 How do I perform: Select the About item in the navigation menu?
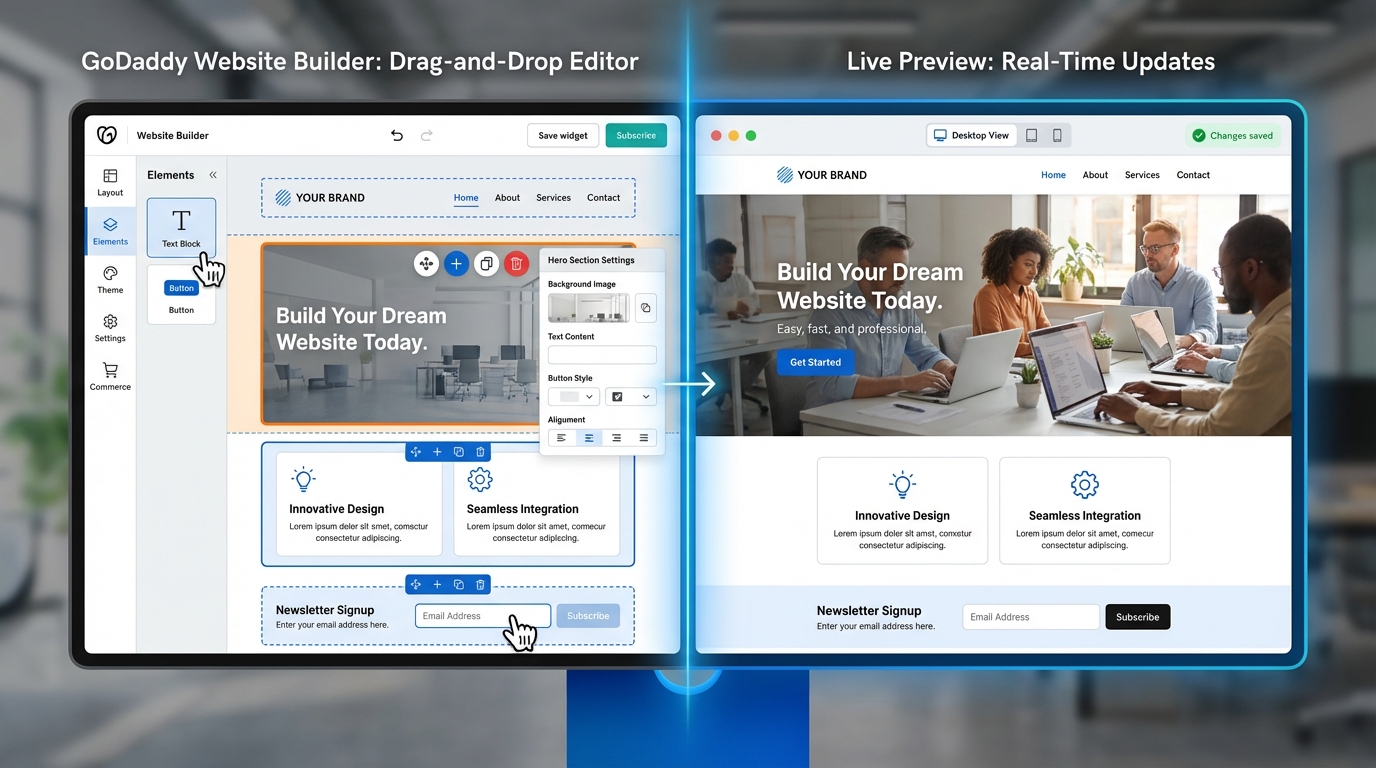(x=507, y=197)
